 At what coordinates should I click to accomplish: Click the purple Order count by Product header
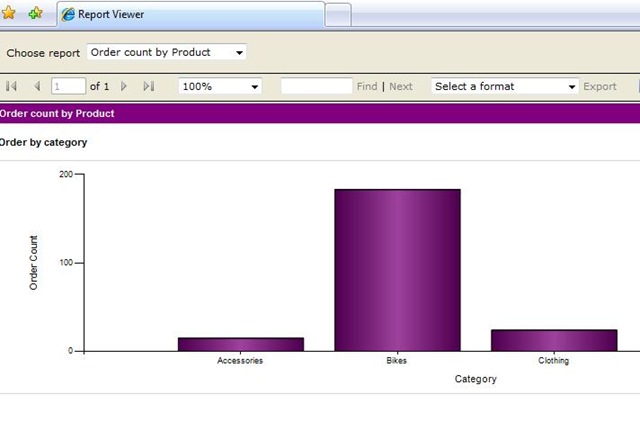click(x=320, y=114)
